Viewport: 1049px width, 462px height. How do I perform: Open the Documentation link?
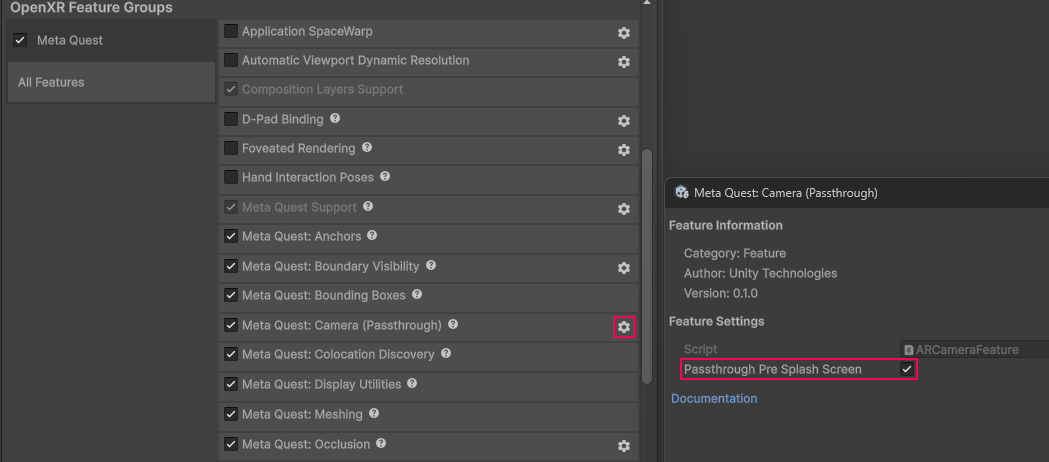(713, 398)
